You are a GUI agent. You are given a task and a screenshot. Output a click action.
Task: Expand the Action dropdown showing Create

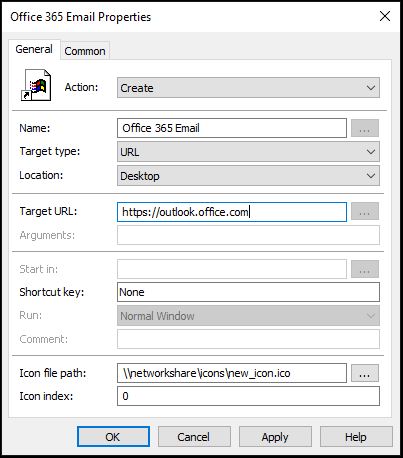point(248,88)
